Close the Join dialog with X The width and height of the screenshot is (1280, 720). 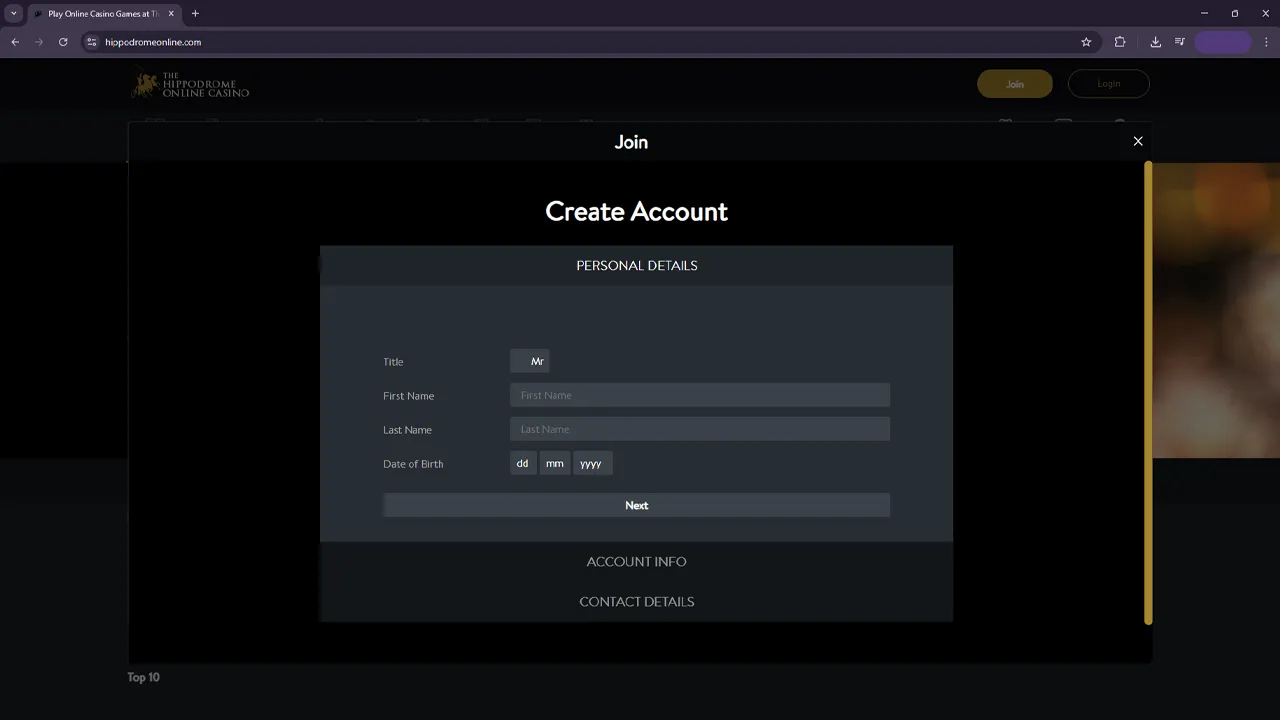click(1137, 141)
